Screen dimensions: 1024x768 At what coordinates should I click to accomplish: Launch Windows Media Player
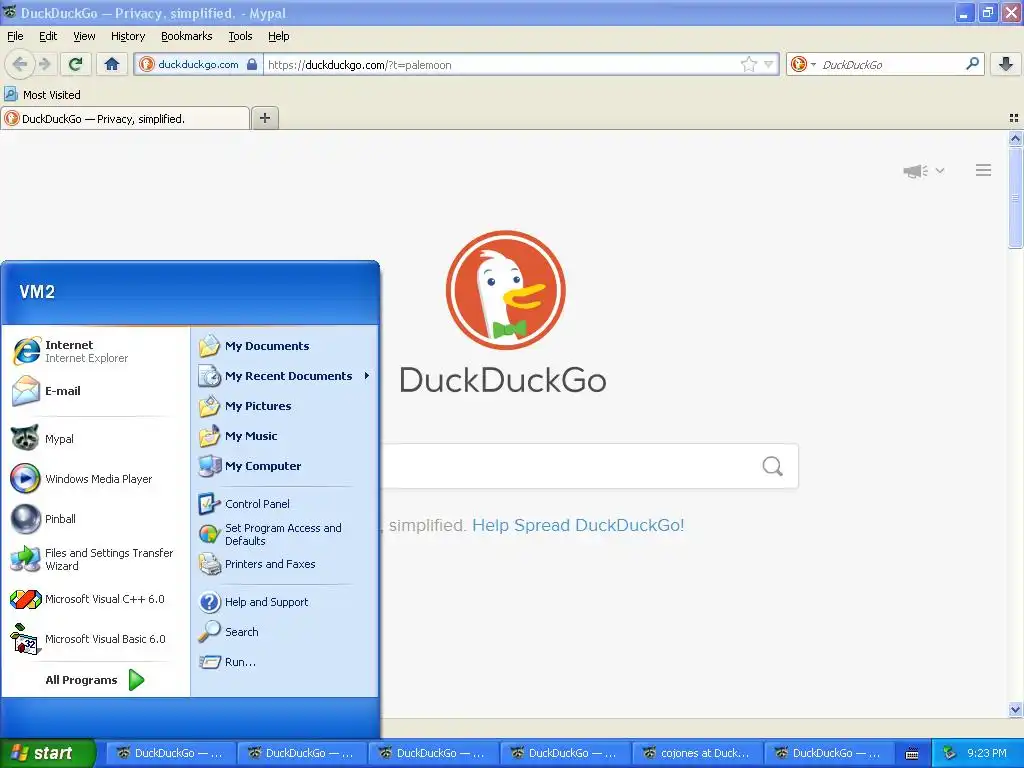pyautogui.click(x=93, y=479)
